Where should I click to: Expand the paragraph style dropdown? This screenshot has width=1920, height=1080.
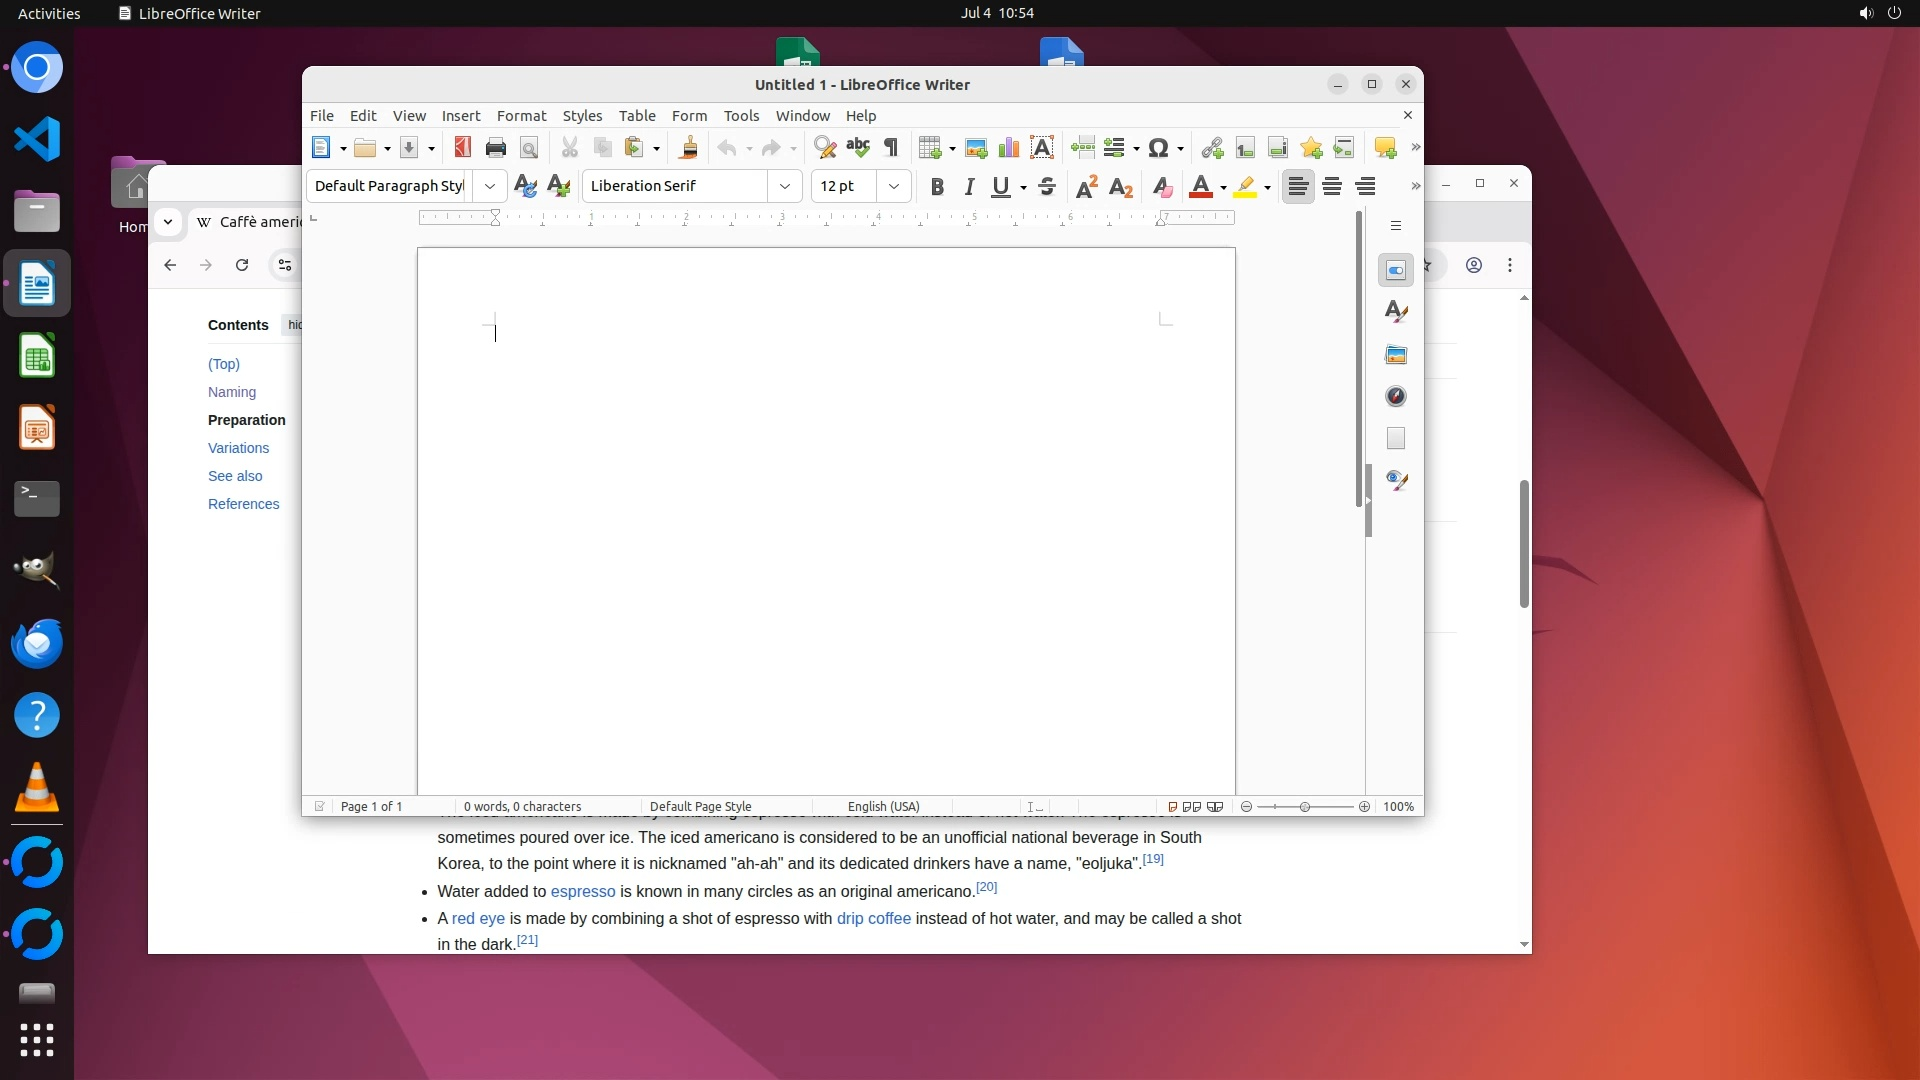coord(489,186)
